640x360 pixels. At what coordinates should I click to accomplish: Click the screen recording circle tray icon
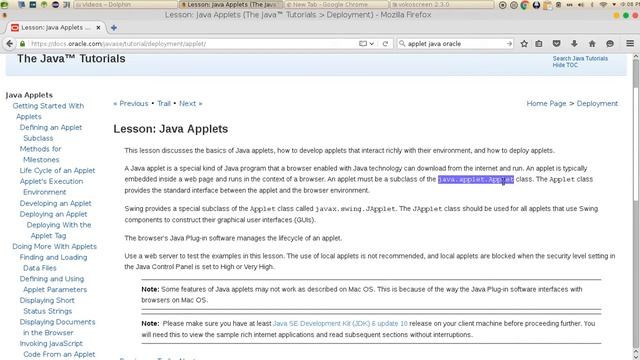pos(503,5)
